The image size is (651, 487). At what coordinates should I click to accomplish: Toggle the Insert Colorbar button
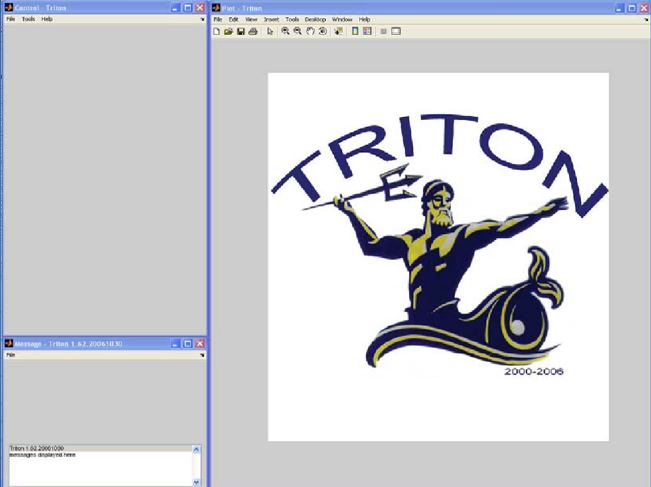(x=355, y=31)
